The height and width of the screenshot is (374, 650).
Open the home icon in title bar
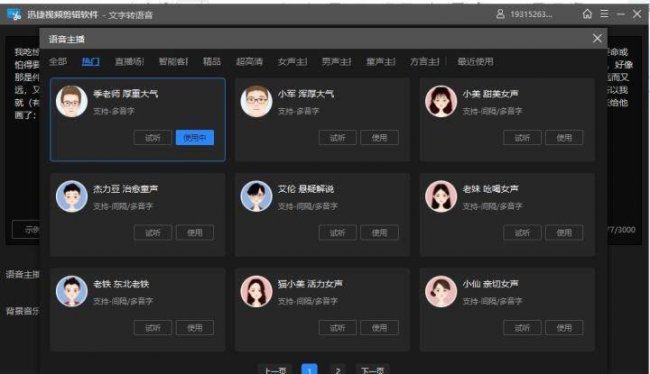tap(587, 14)
